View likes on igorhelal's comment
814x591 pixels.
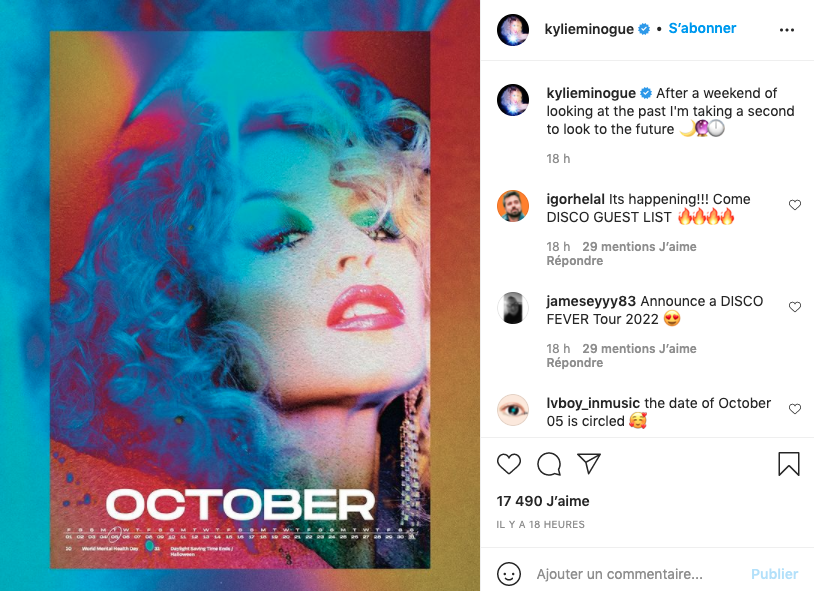point(639,247)
